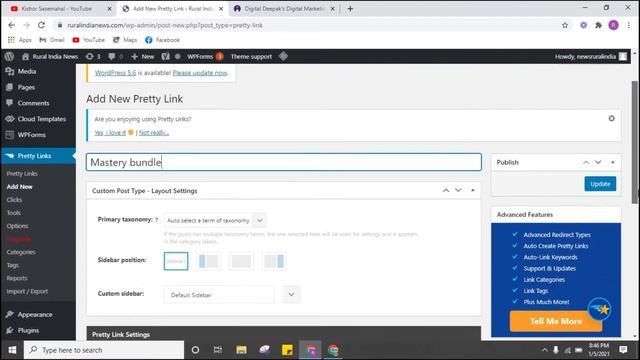Open the Apps shortcut in bookmarks bar
The height and width of the screenshot is (360, 640).
(x=20, y=40)
